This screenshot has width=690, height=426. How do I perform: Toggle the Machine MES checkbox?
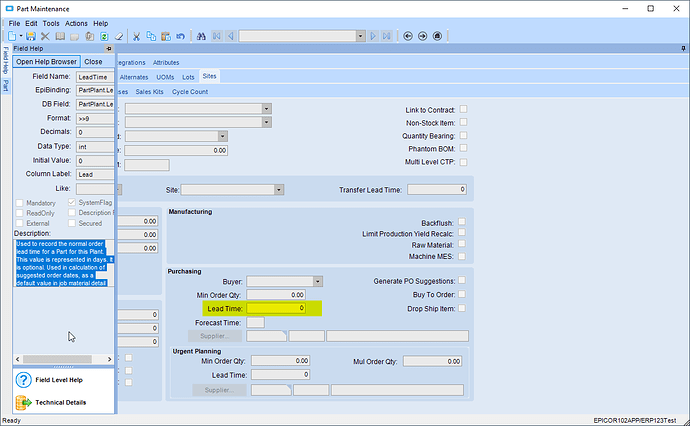coord(462,256)
